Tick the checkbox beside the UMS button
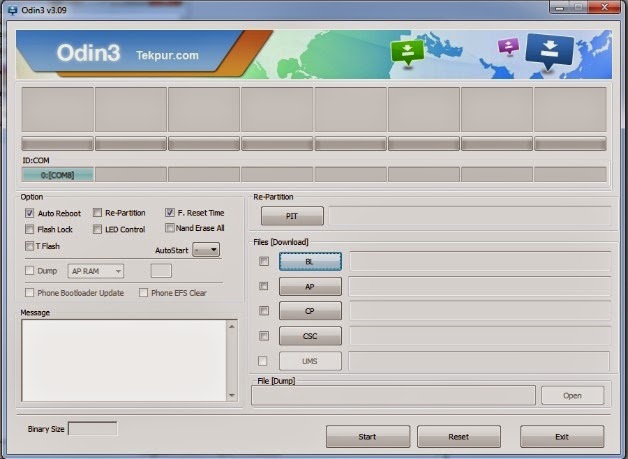 point(263,361)
